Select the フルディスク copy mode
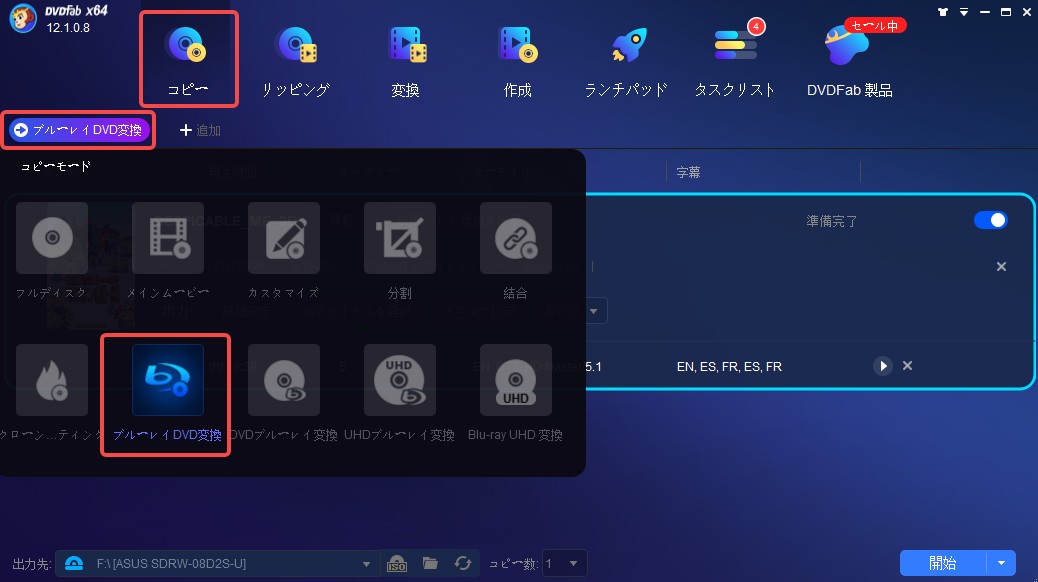Image resolution: width=1038 pixels, height=582 pixels. click(51, 238)
